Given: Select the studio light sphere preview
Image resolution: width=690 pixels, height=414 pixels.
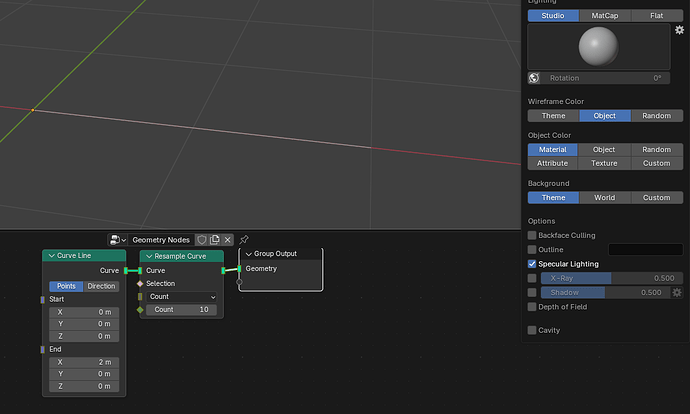Looking at the screenshot, I should [x=598, y=46].
